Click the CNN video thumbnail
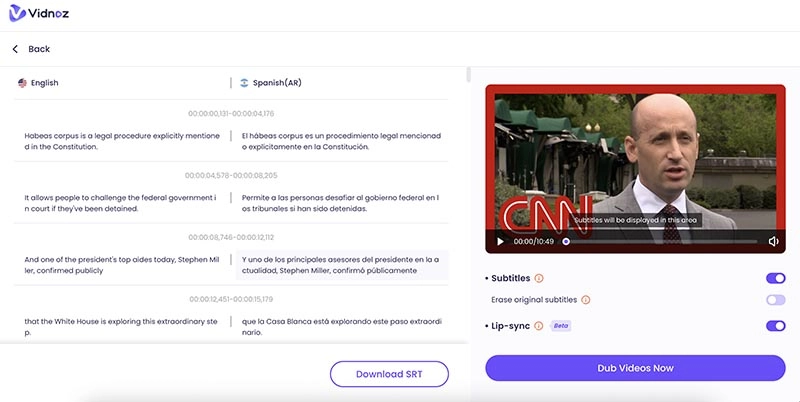This screenshot has width=800, height=402. click(x=635, y=160)
